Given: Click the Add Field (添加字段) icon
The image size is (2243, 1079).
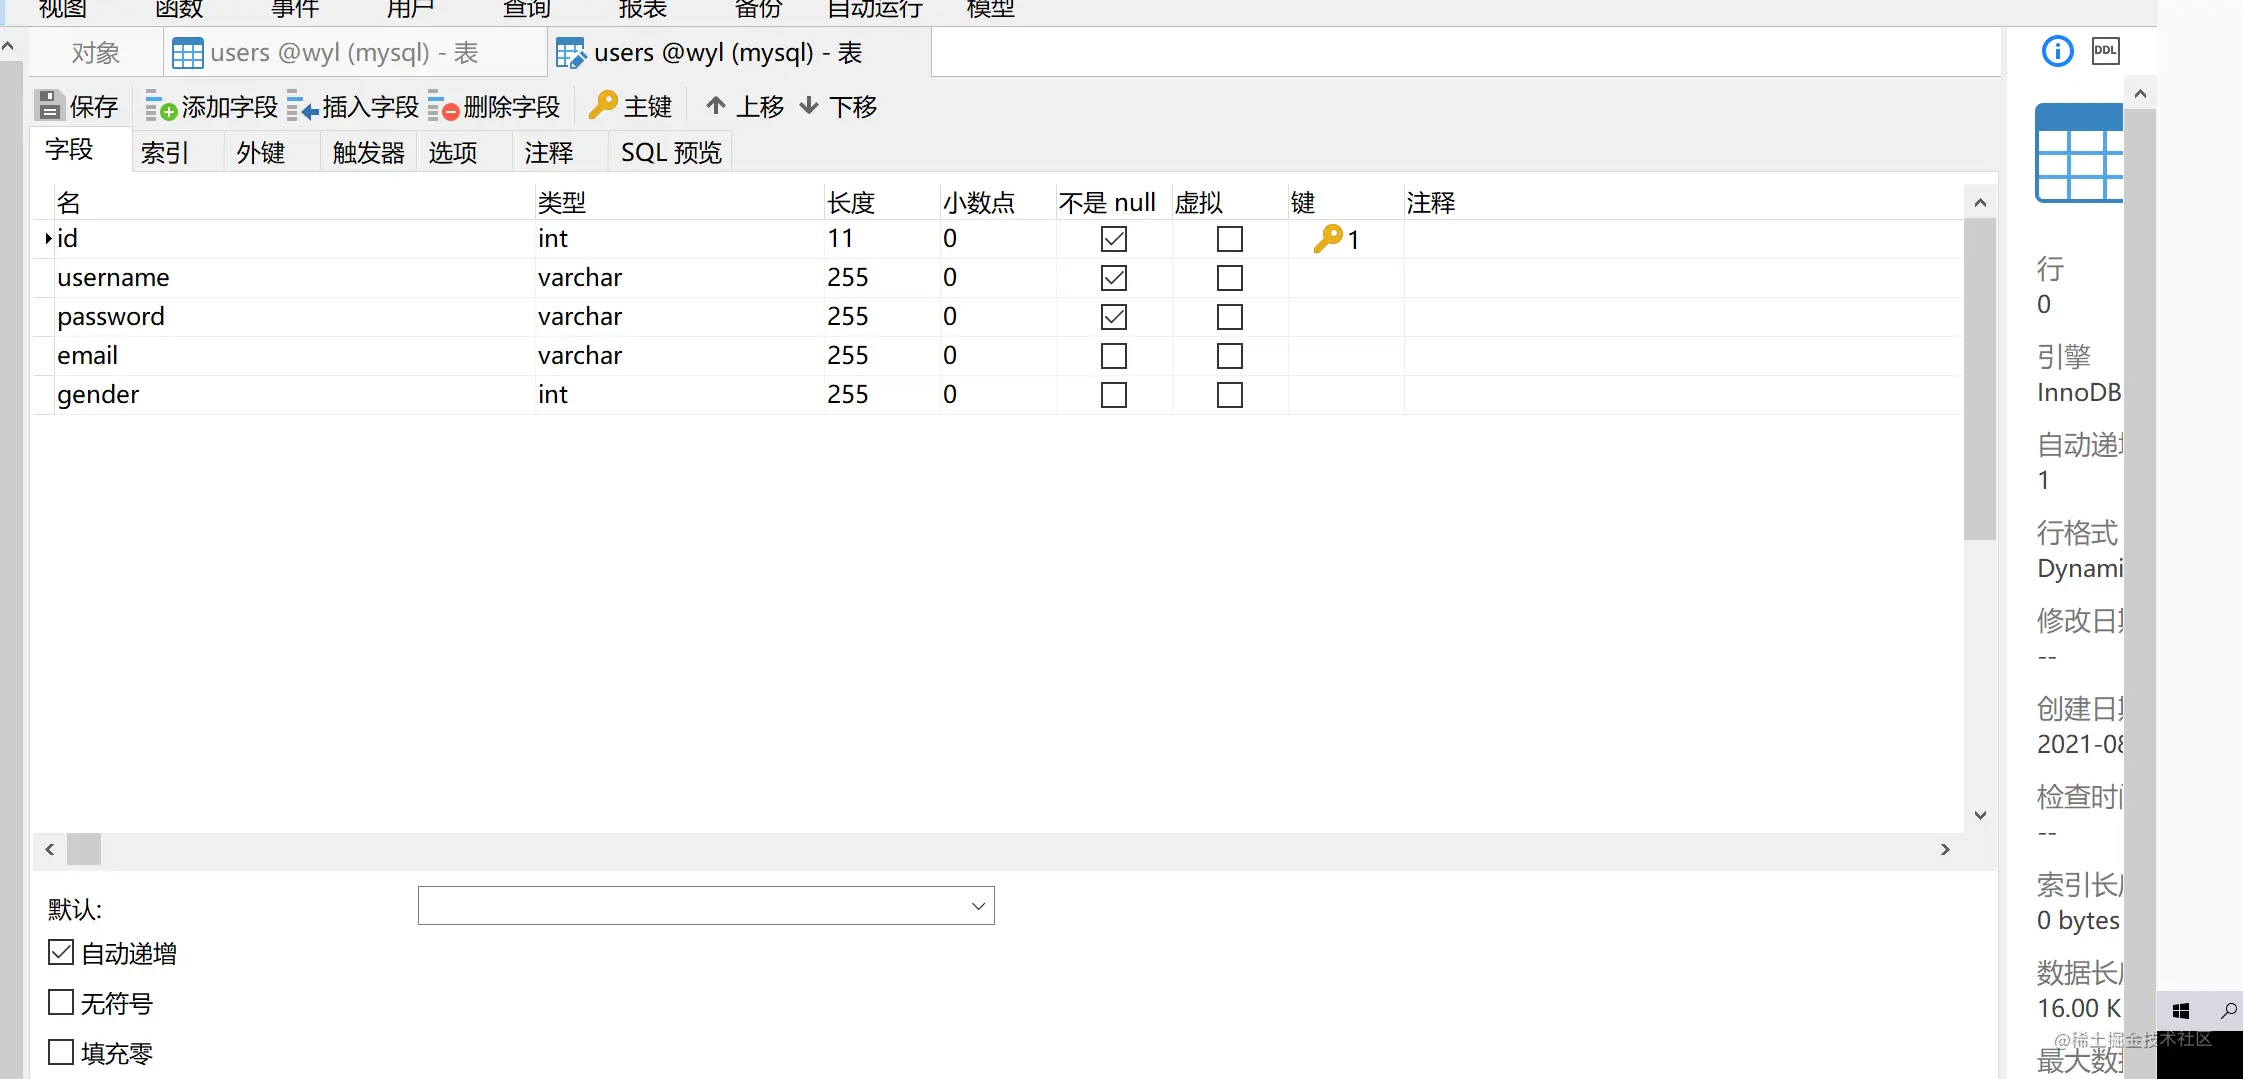Looking at the screenshot, I should (x=160, y=106).
